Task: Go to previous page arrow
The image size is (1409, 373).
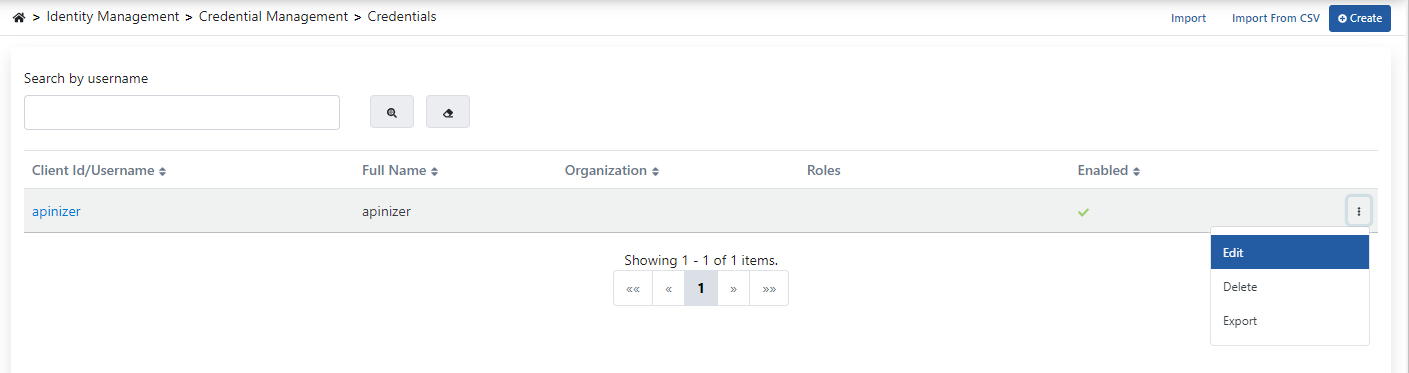Action: (668, 288)
